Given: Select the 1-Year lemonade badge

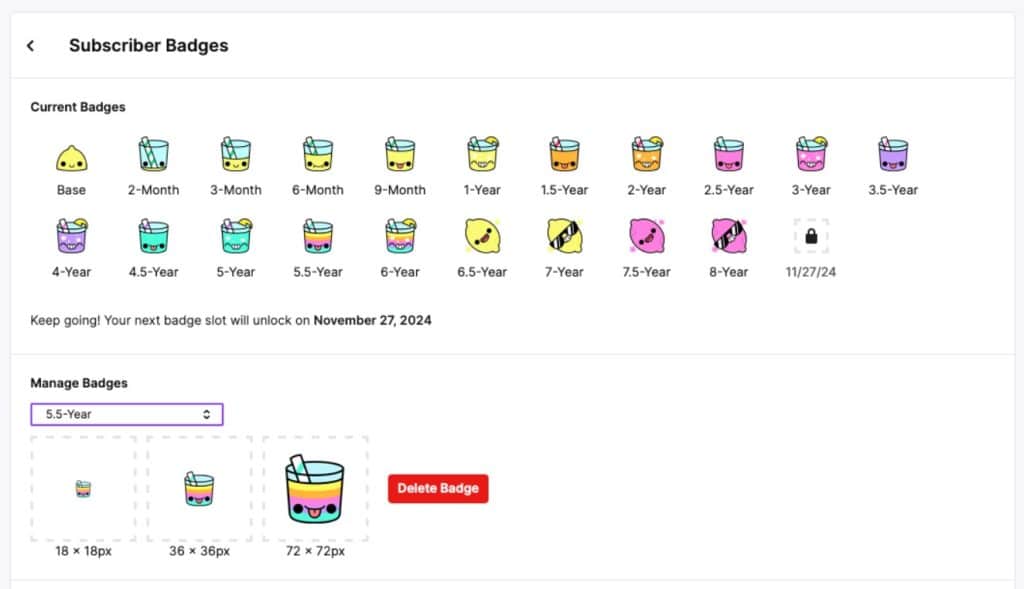Looking at the screenshot, I should [481, 155].
